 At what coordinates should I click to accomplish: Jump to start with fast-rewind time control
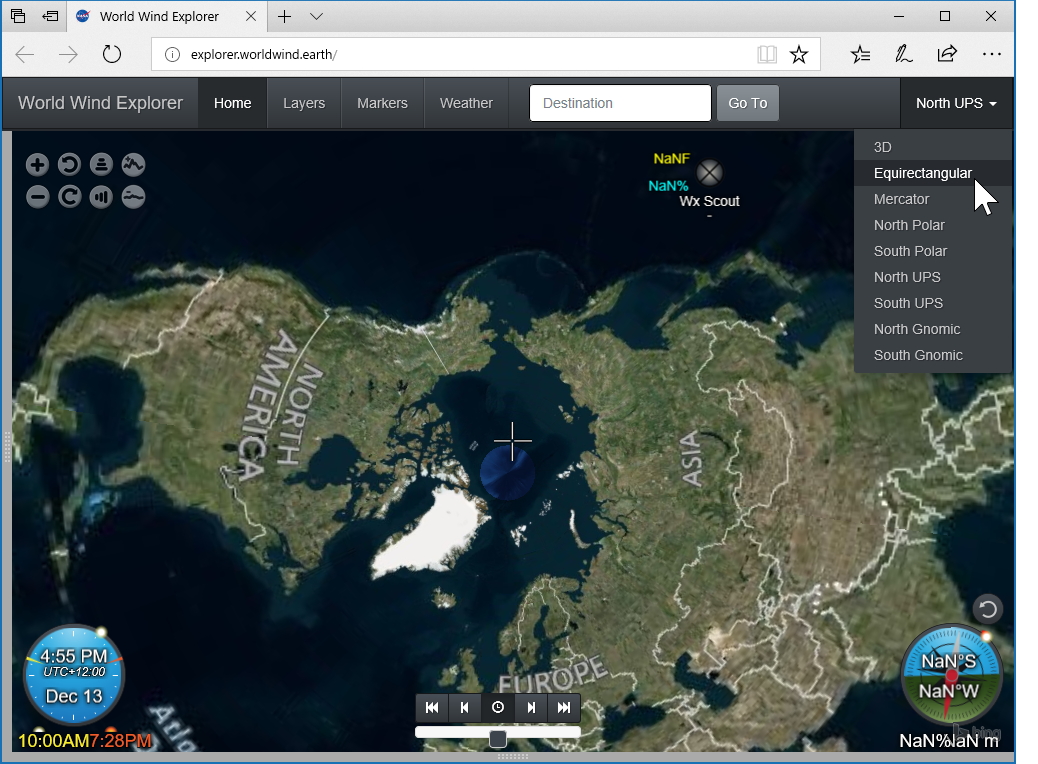(x=432, y=708)
